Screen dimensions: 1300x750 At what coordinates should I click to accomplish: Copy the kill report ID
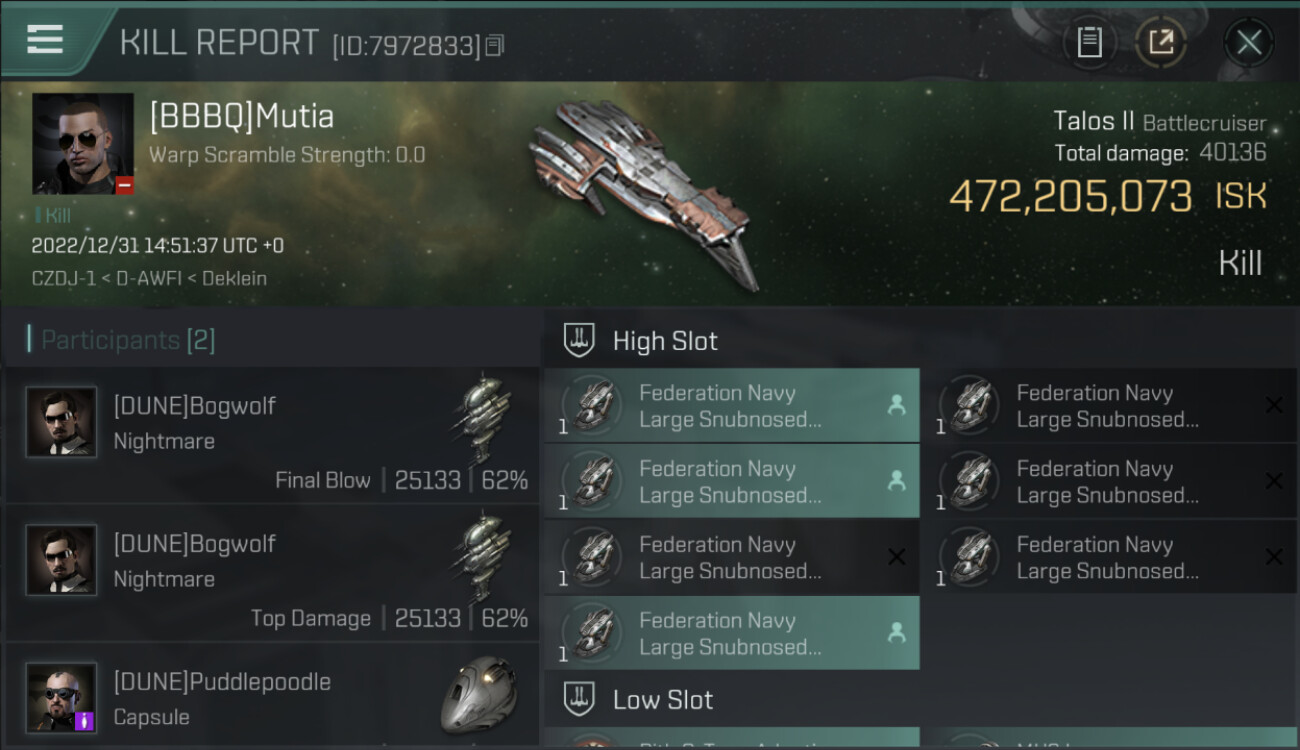[x=495, y=45]
